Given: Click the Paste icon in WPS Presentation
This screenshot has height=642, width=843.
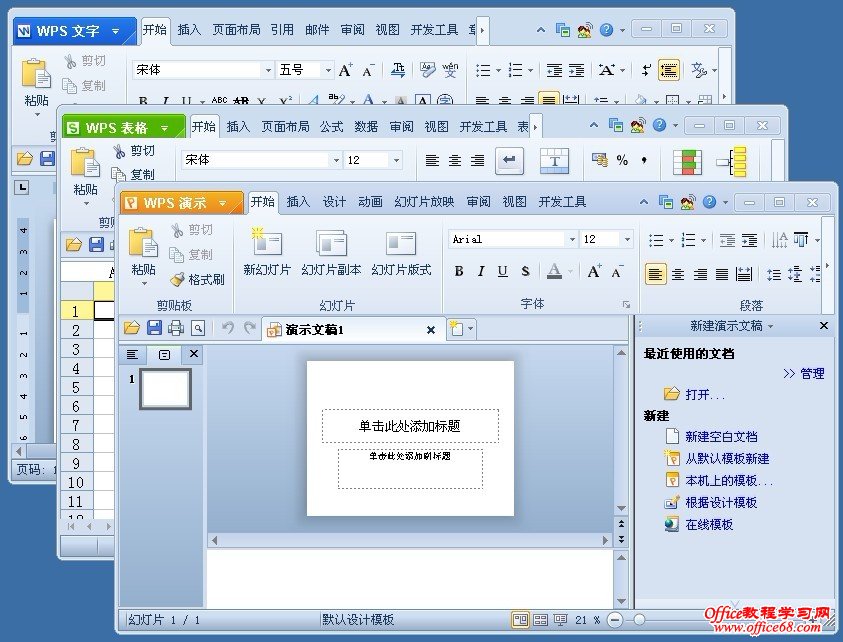Looking at the screenshot, I should pos(143,242).
